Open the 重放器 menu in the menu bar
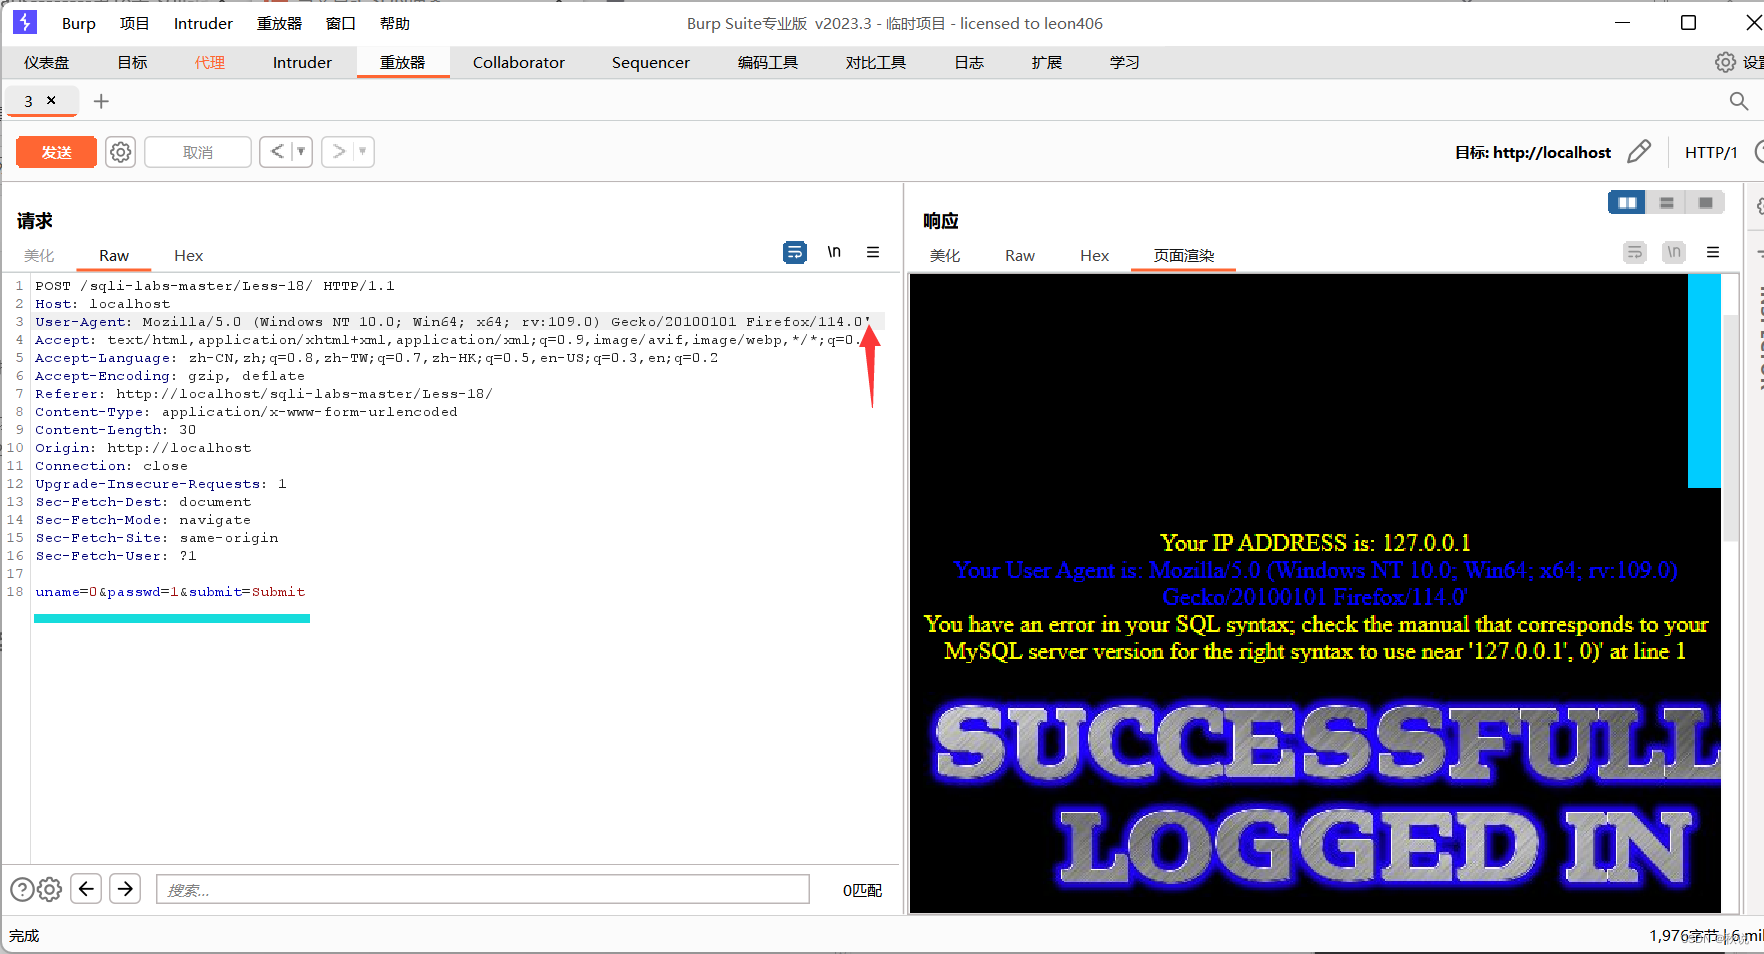 (279, 23)
